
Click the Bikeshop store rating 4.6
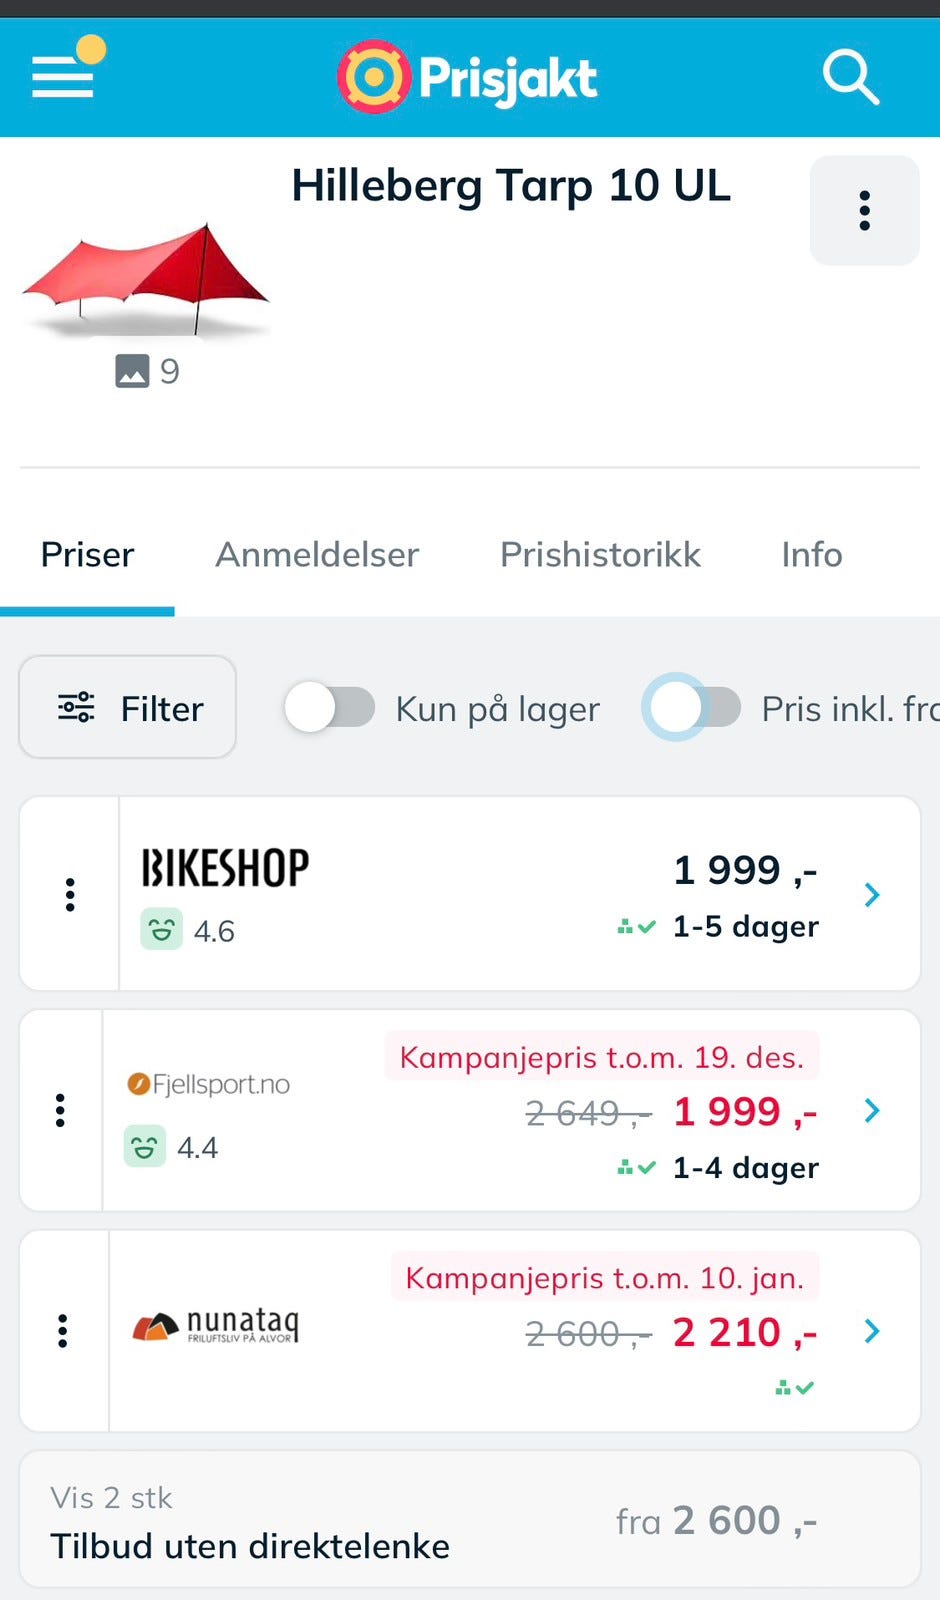coord(190,931)
